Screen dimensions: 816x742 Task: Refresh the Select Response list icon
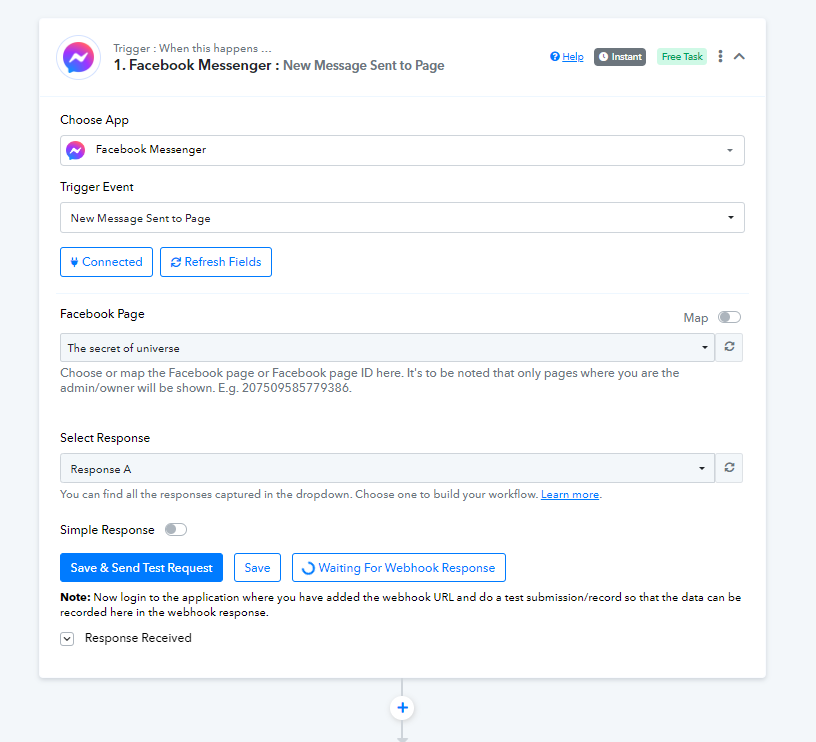[x=729, y=468]
